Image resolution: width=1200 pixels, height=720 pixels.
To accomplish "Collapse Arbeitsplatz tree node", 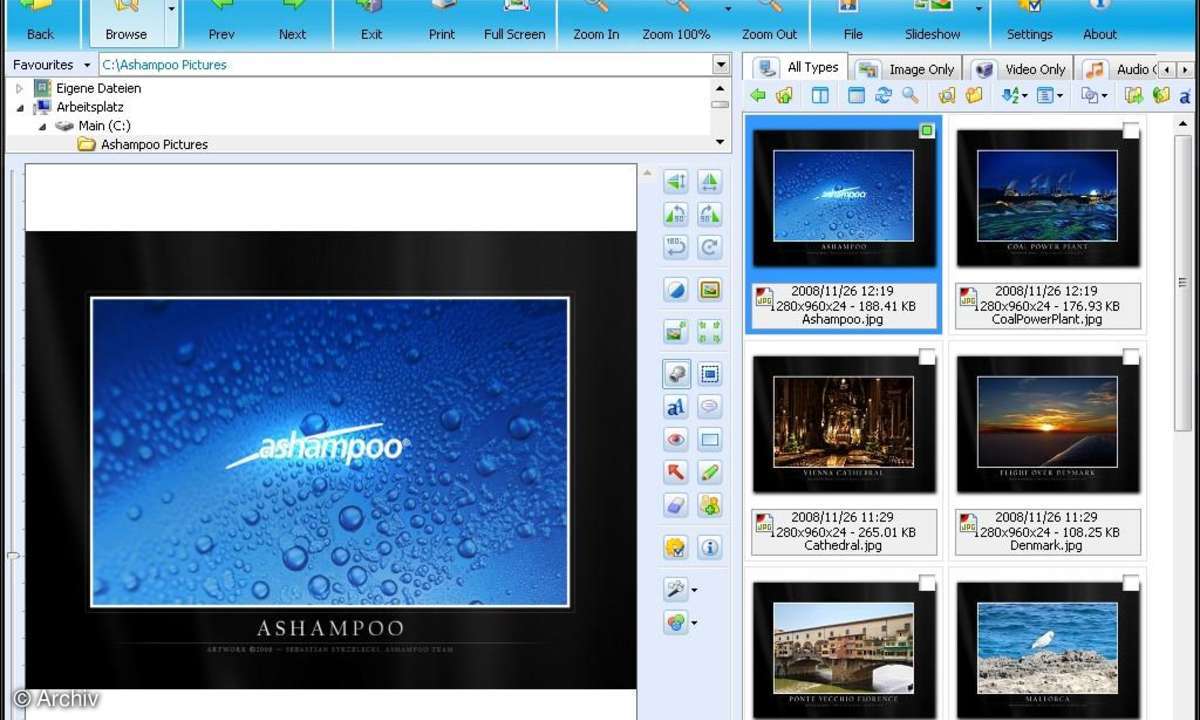I will point(19,107).
